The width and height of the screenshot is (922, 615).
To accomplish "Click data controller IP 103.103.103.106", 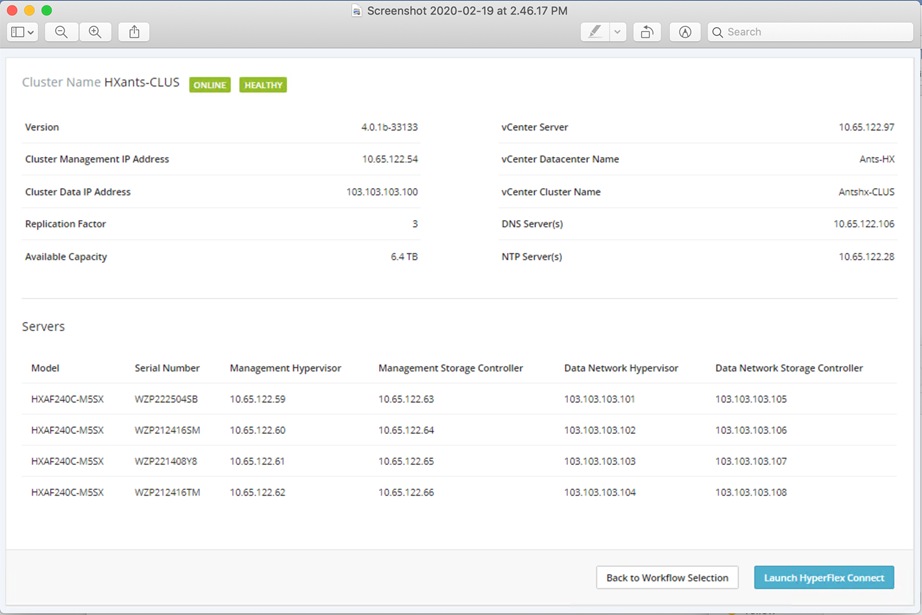I will pyautogui.click(x=751, y=430).
